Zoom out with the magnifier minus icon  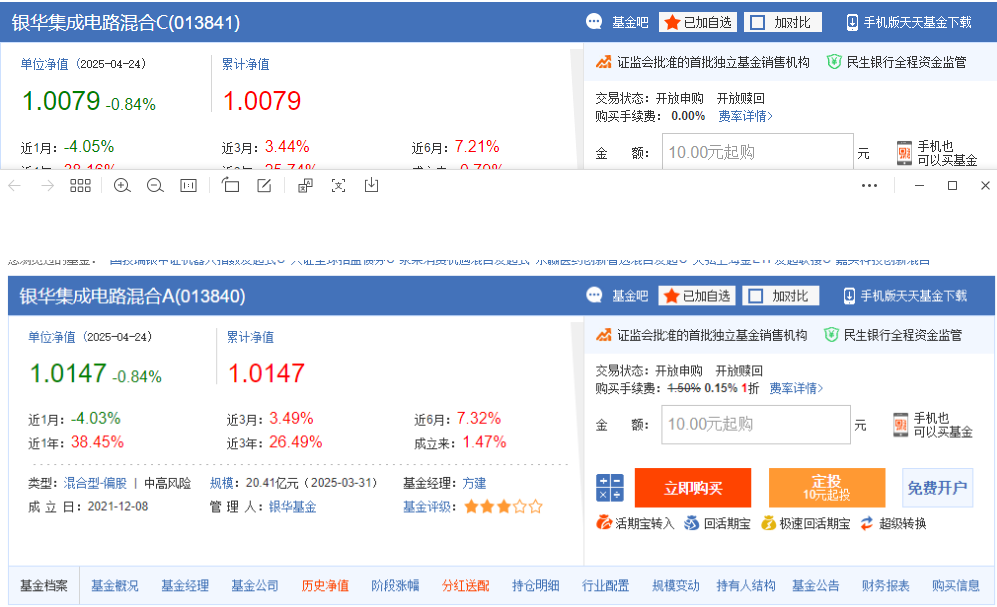(155, 186)
